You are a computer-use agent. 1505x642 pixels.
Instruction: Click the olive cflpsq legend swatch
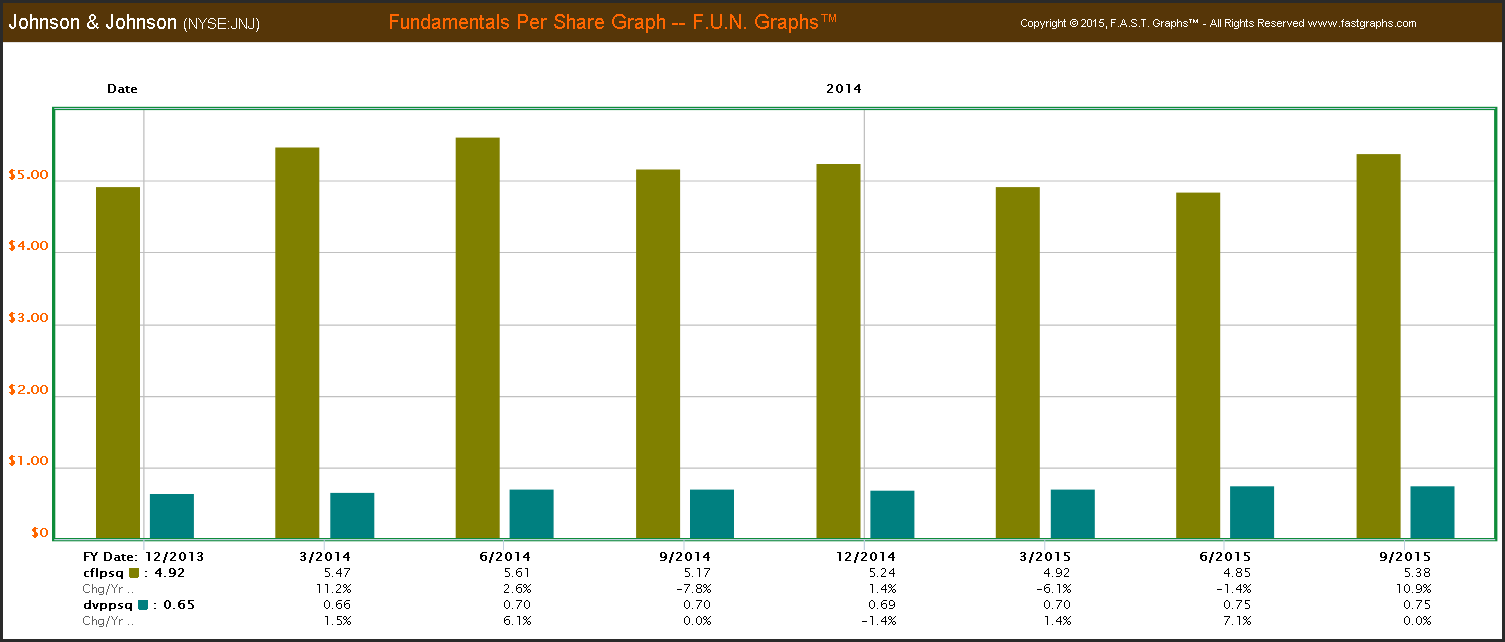(x=134, y=573)
